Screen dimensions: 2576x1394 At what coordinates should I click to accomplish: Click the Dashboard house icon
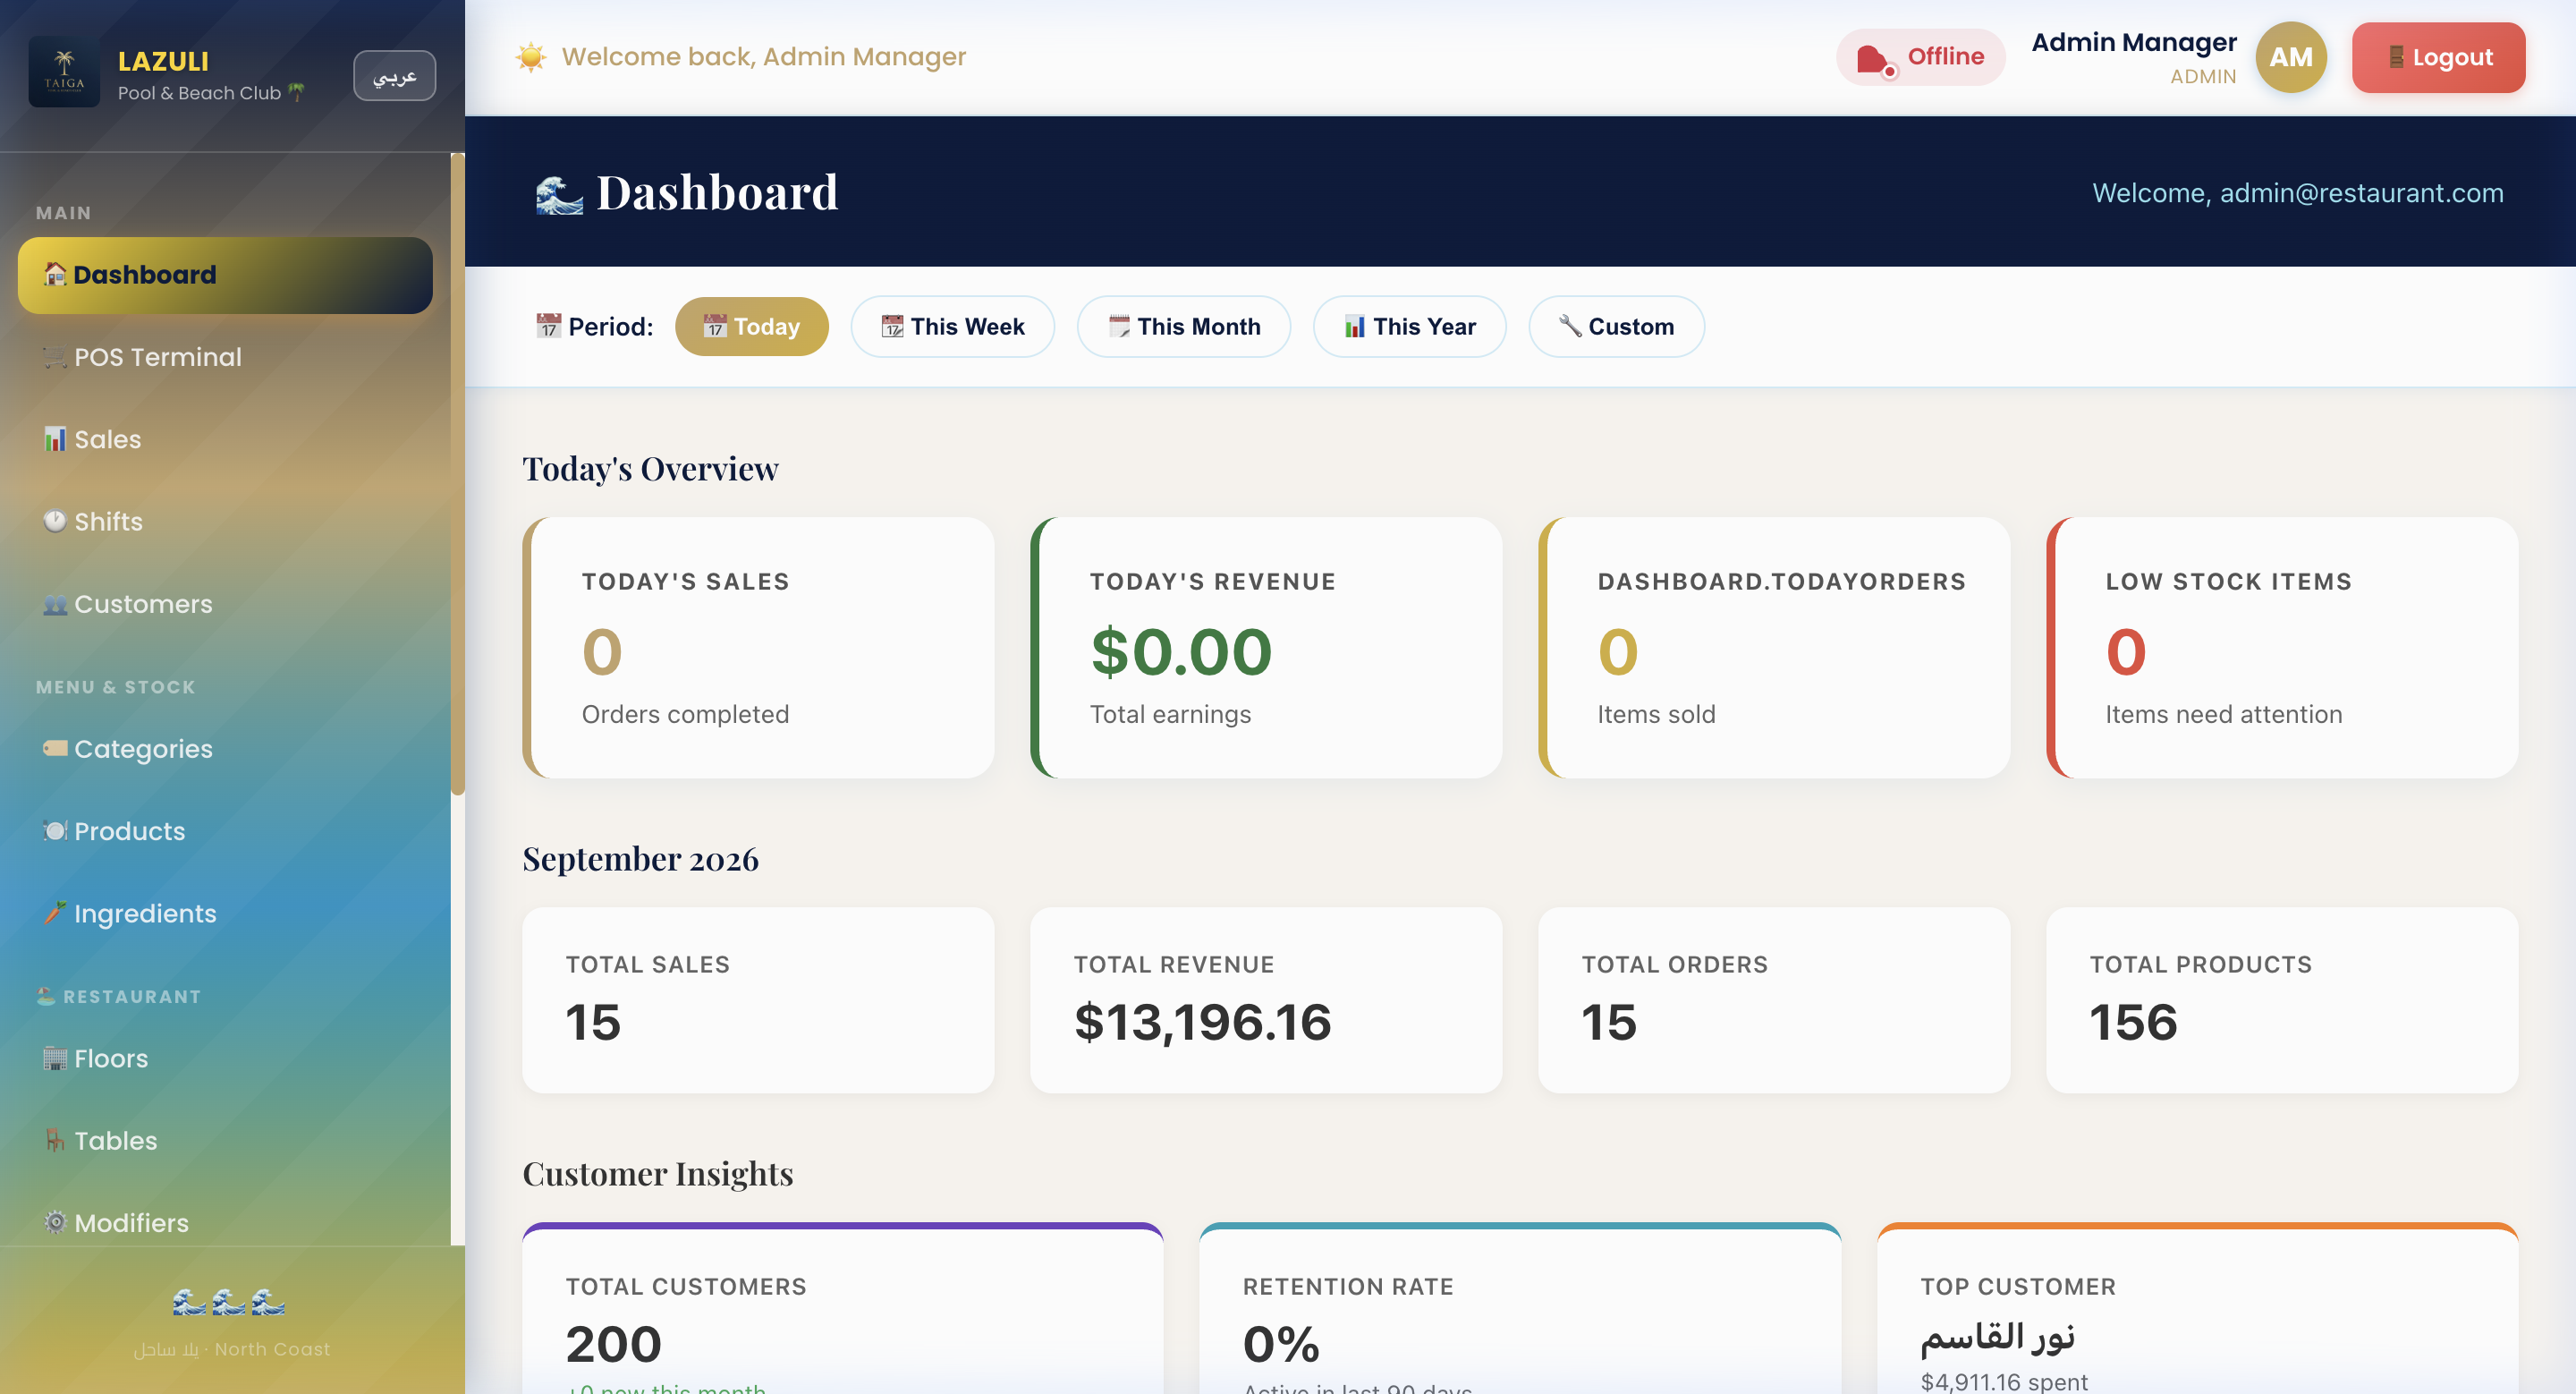55,274
